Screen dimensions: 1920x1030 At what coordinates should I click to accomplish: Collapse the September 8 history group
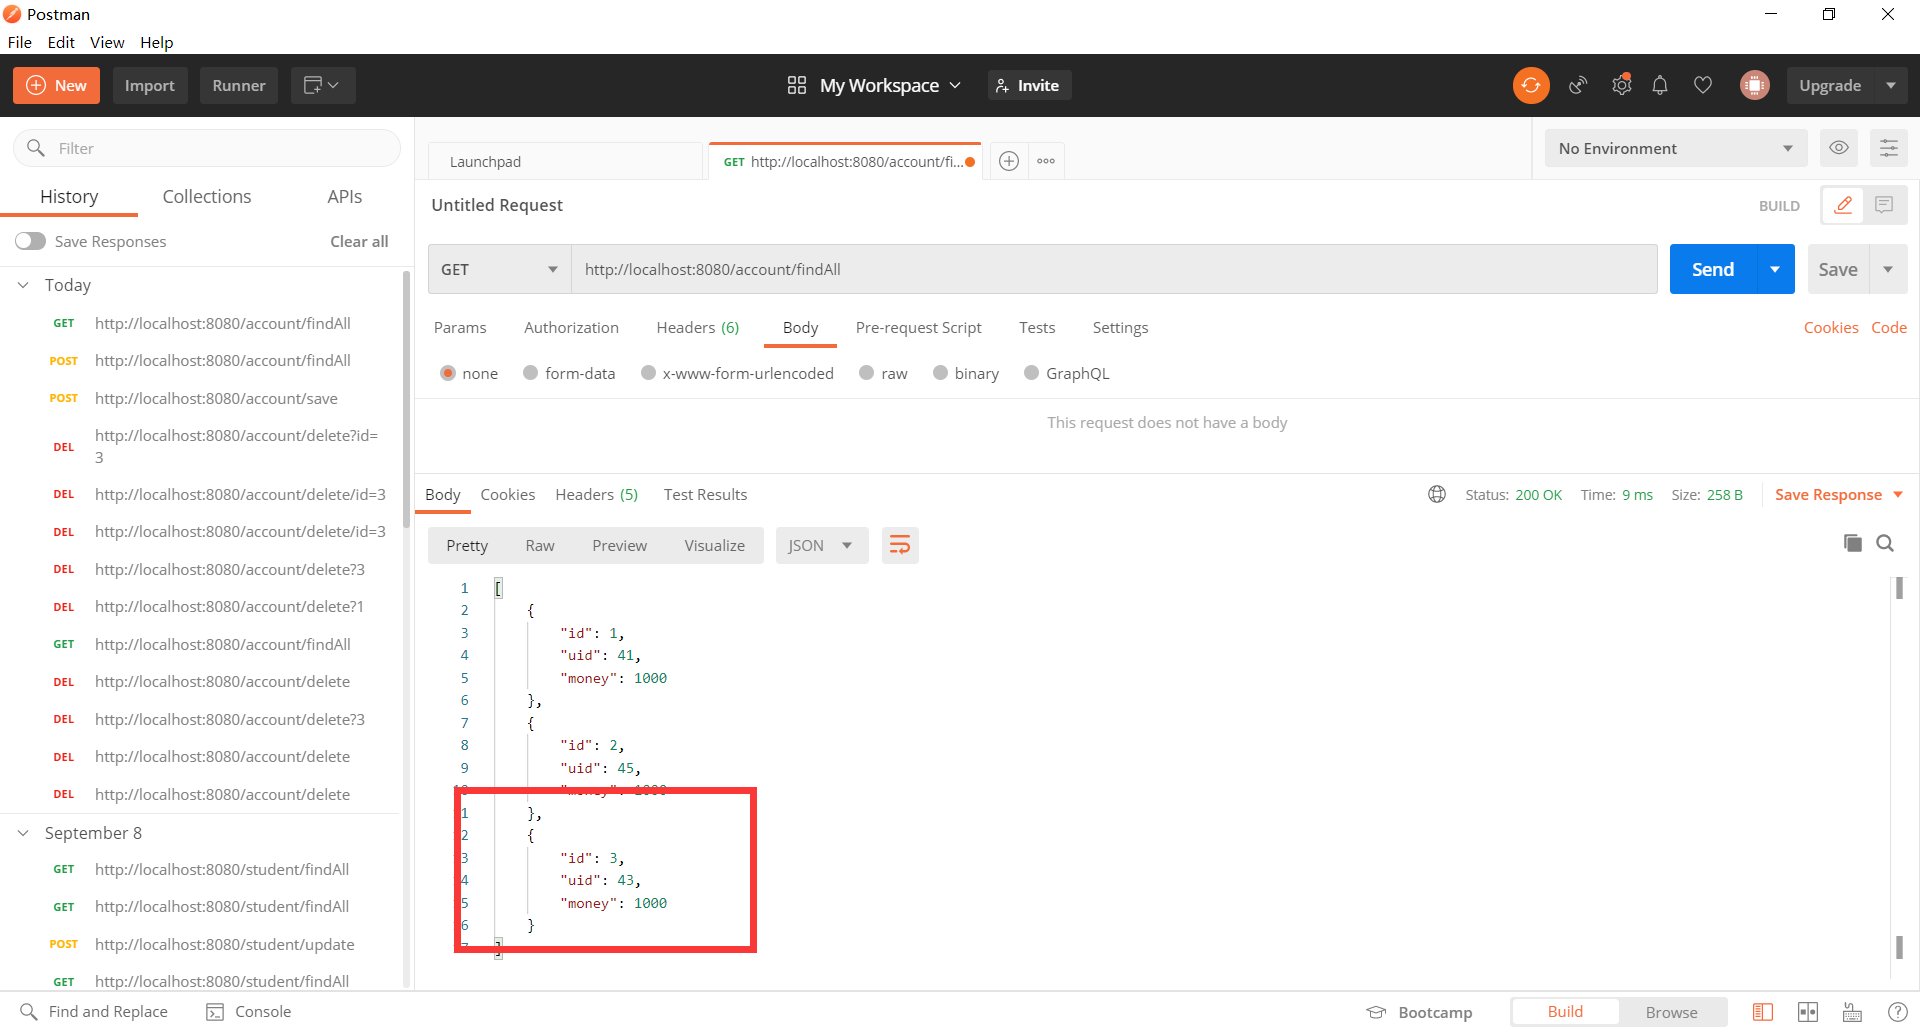pos(23,833)
